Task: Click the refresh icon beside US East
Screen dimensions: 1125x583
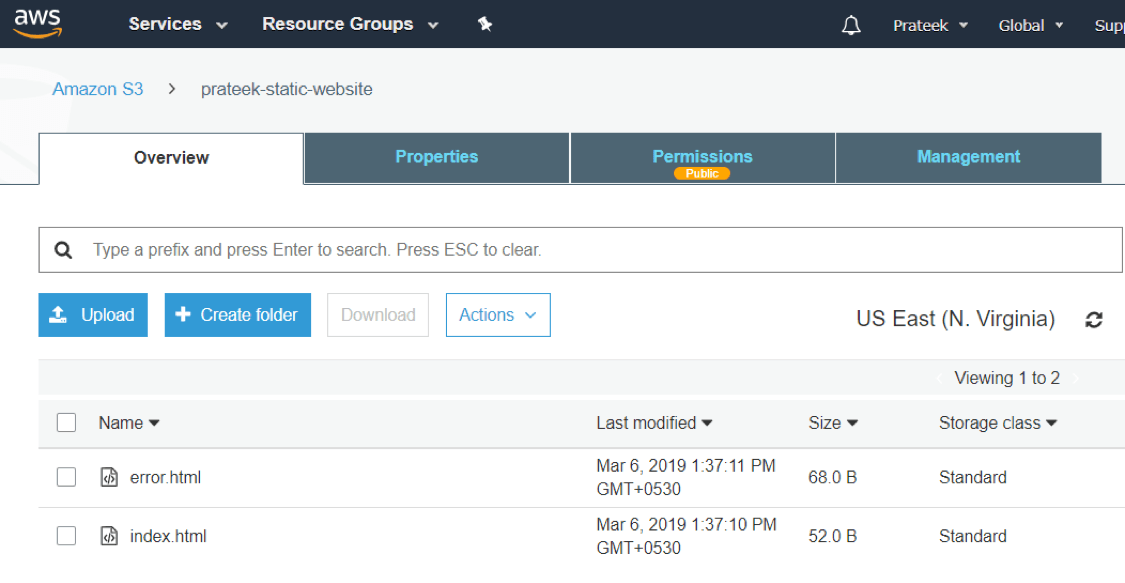Action: pyautogui.click(x=1094, y=320)
